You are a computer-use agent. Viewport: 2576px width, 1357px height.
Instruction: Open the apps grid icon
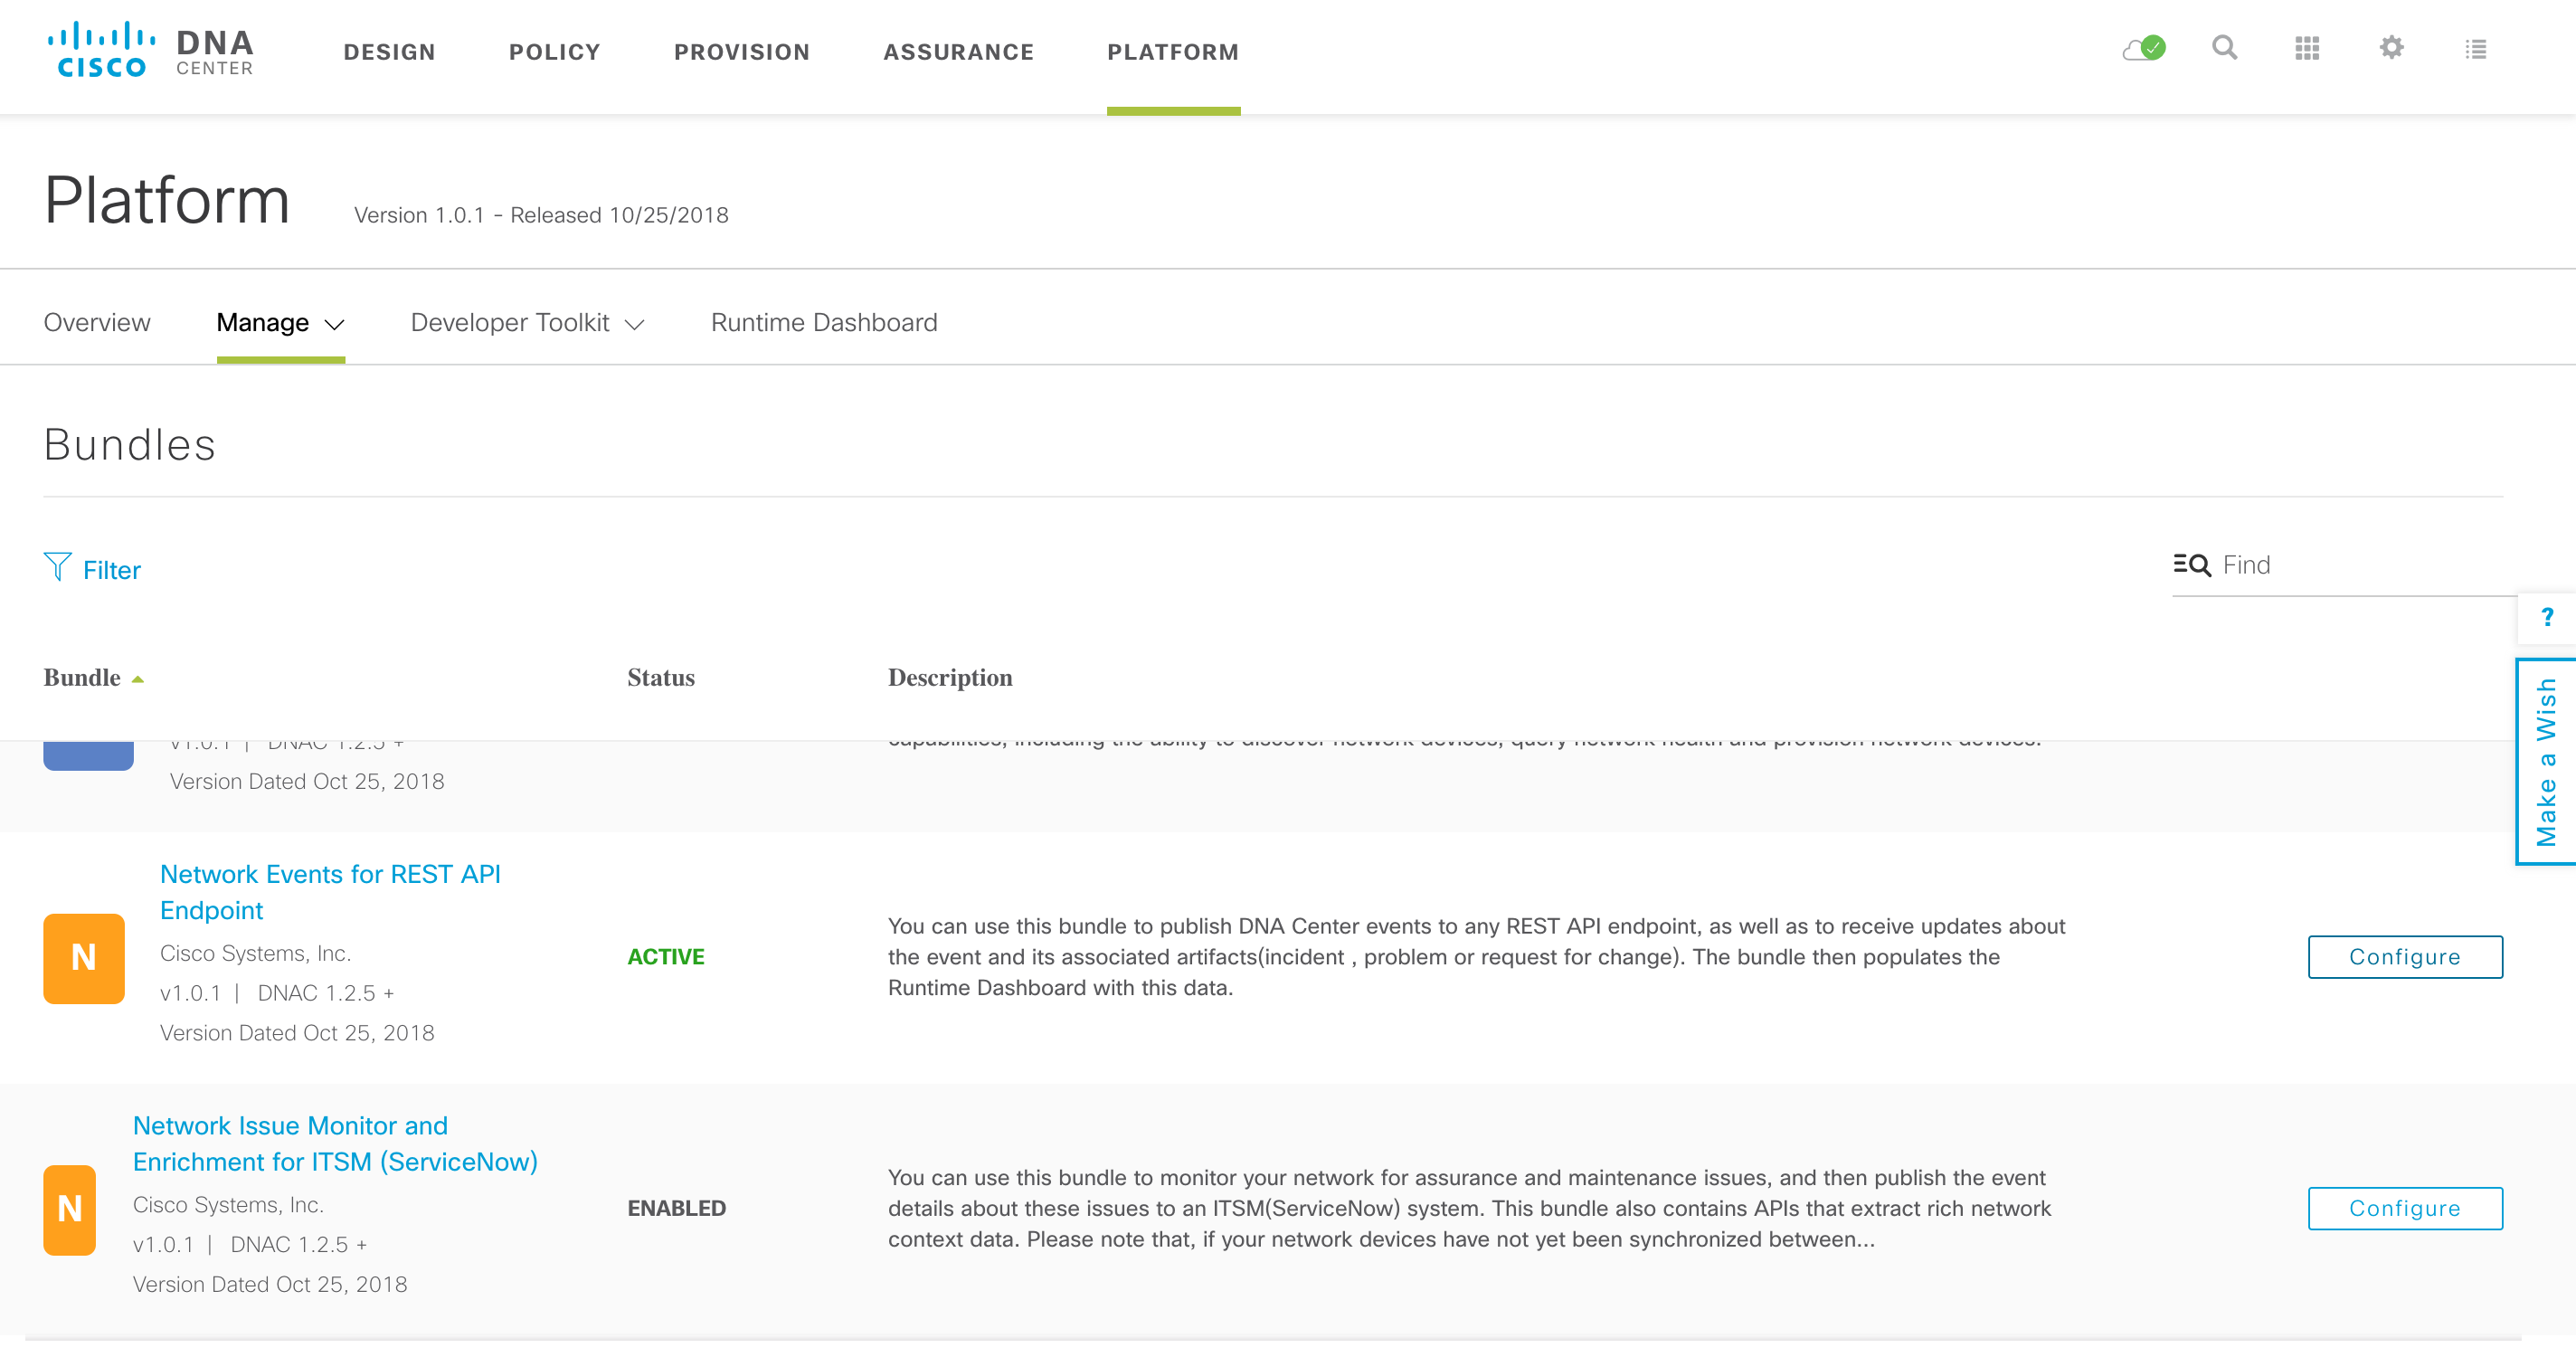(2307, 48)
